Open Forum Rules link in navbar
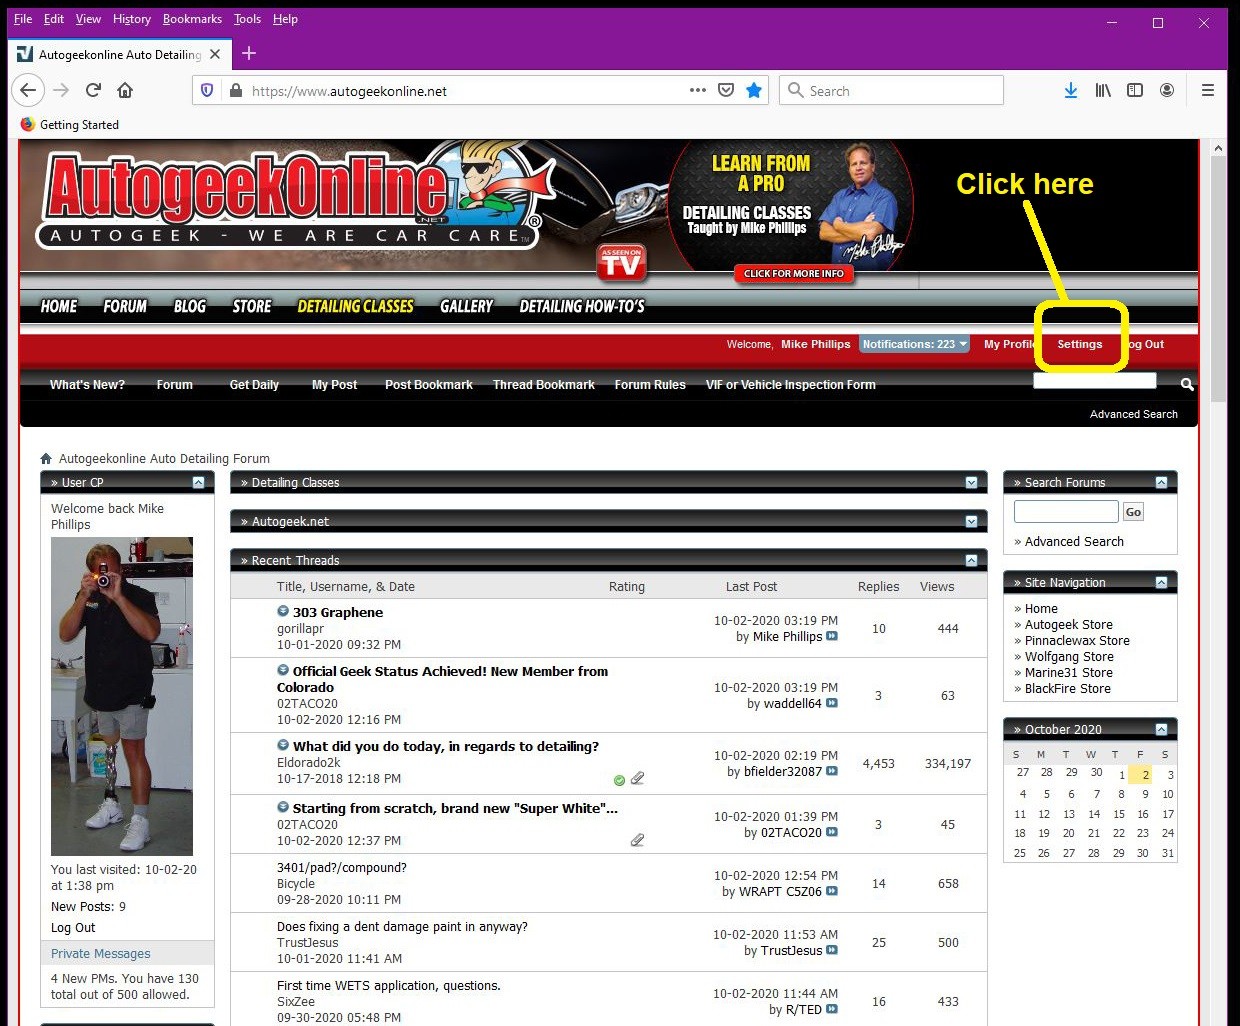Image resolution: width=1240 pixels, height=1026 pixels. (x=650, y=384)
